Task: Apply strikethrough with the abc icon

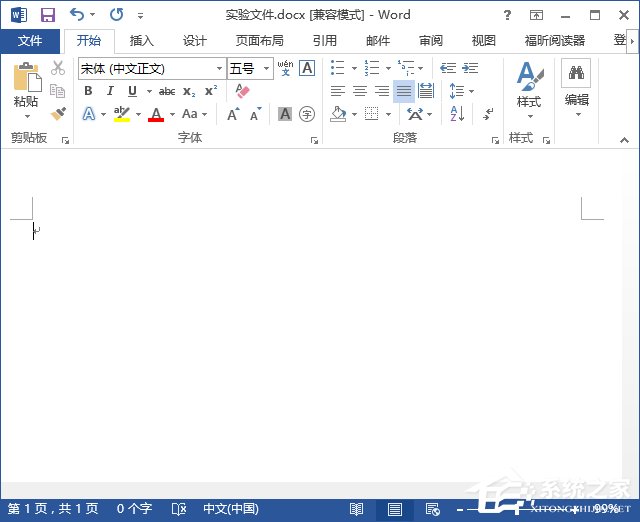Action: (167, 91)
